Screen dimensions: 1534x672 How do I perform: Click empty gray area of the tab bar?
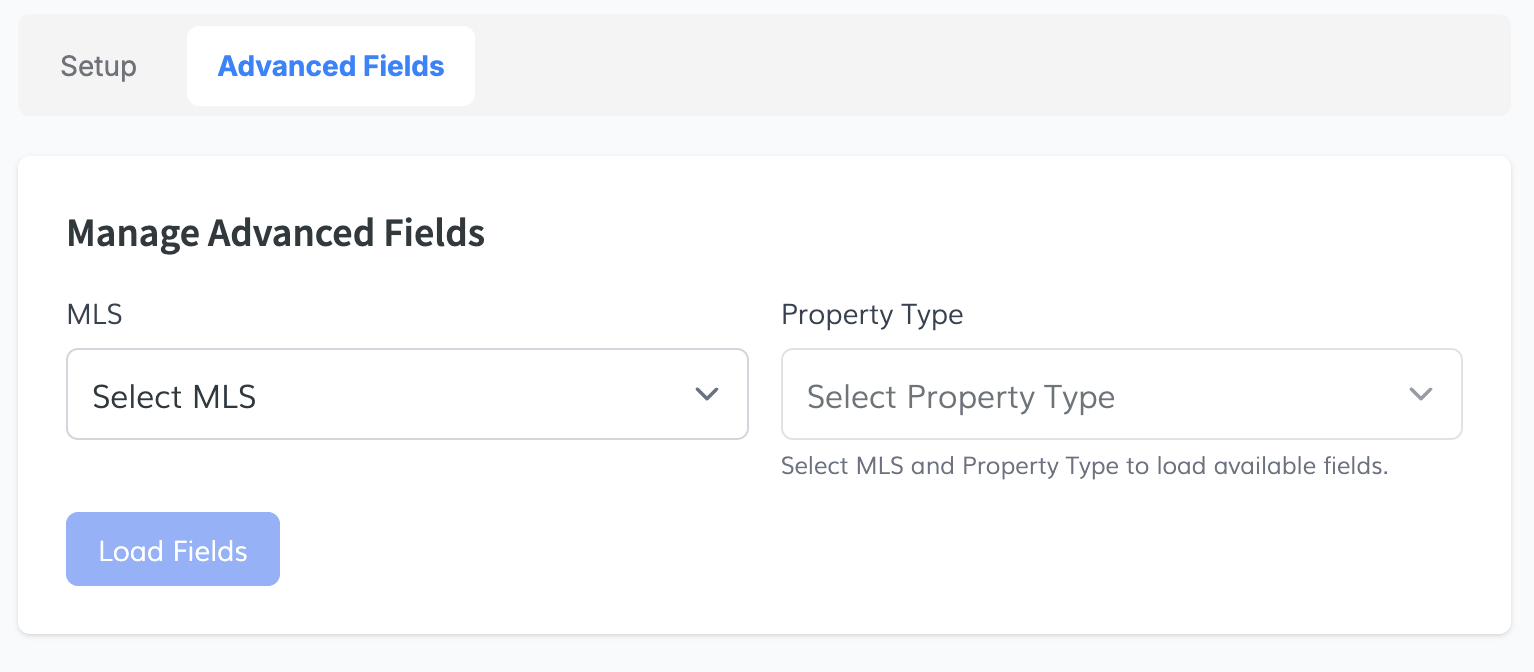(990, 66)
